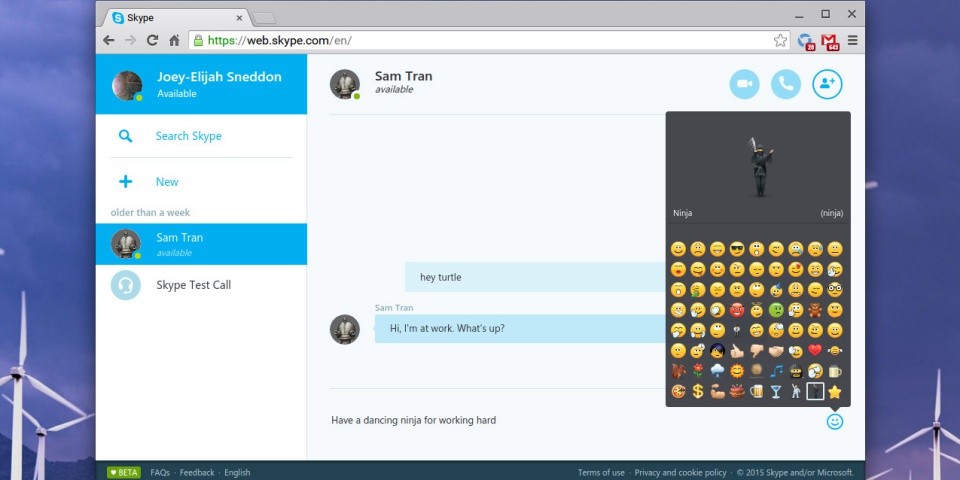Choose the dollar sign emoticon
The image size is (960, 480).
(697, 391)
